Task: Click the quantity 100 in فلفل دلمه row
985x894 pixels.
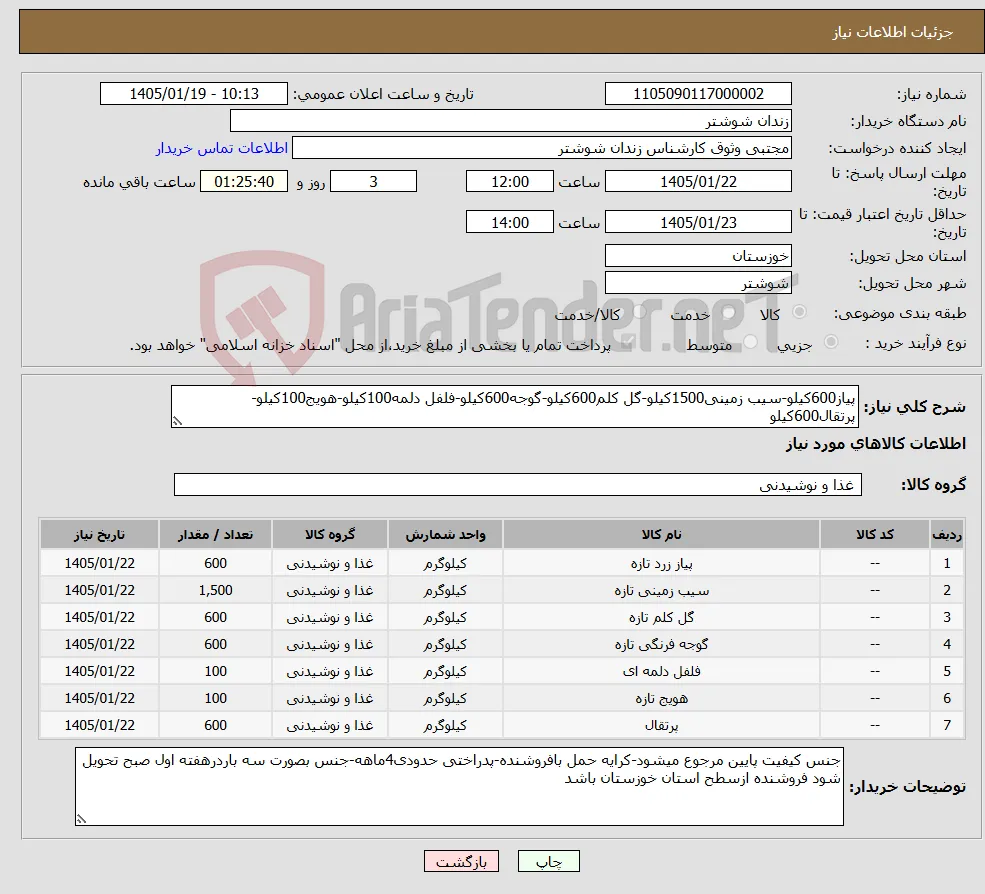Action: click(215, 672)
